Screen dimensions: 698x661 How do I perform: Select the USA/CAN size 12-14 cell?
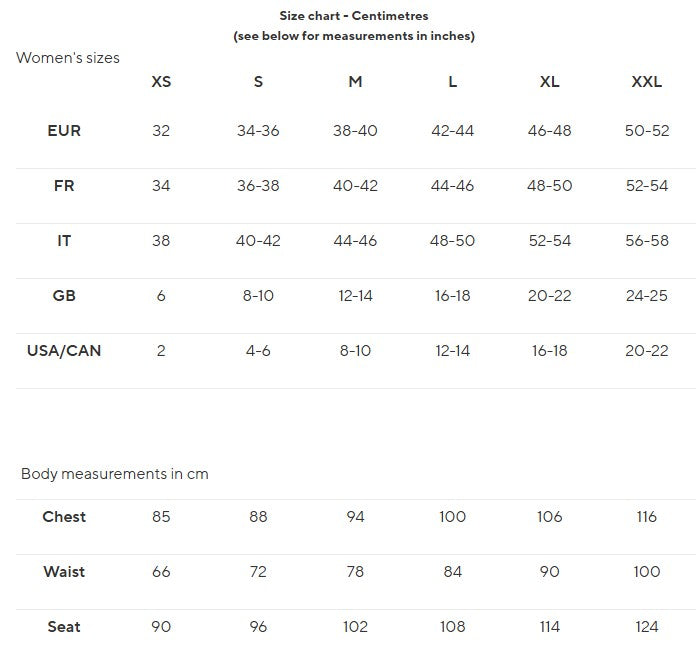coord(452,351)
